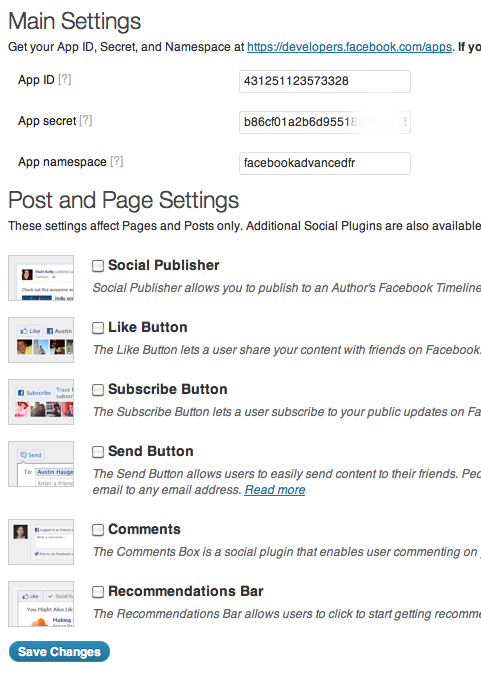Select the Social Publisher description text
This screenshot has width=481, height=675.
point(287,288)
